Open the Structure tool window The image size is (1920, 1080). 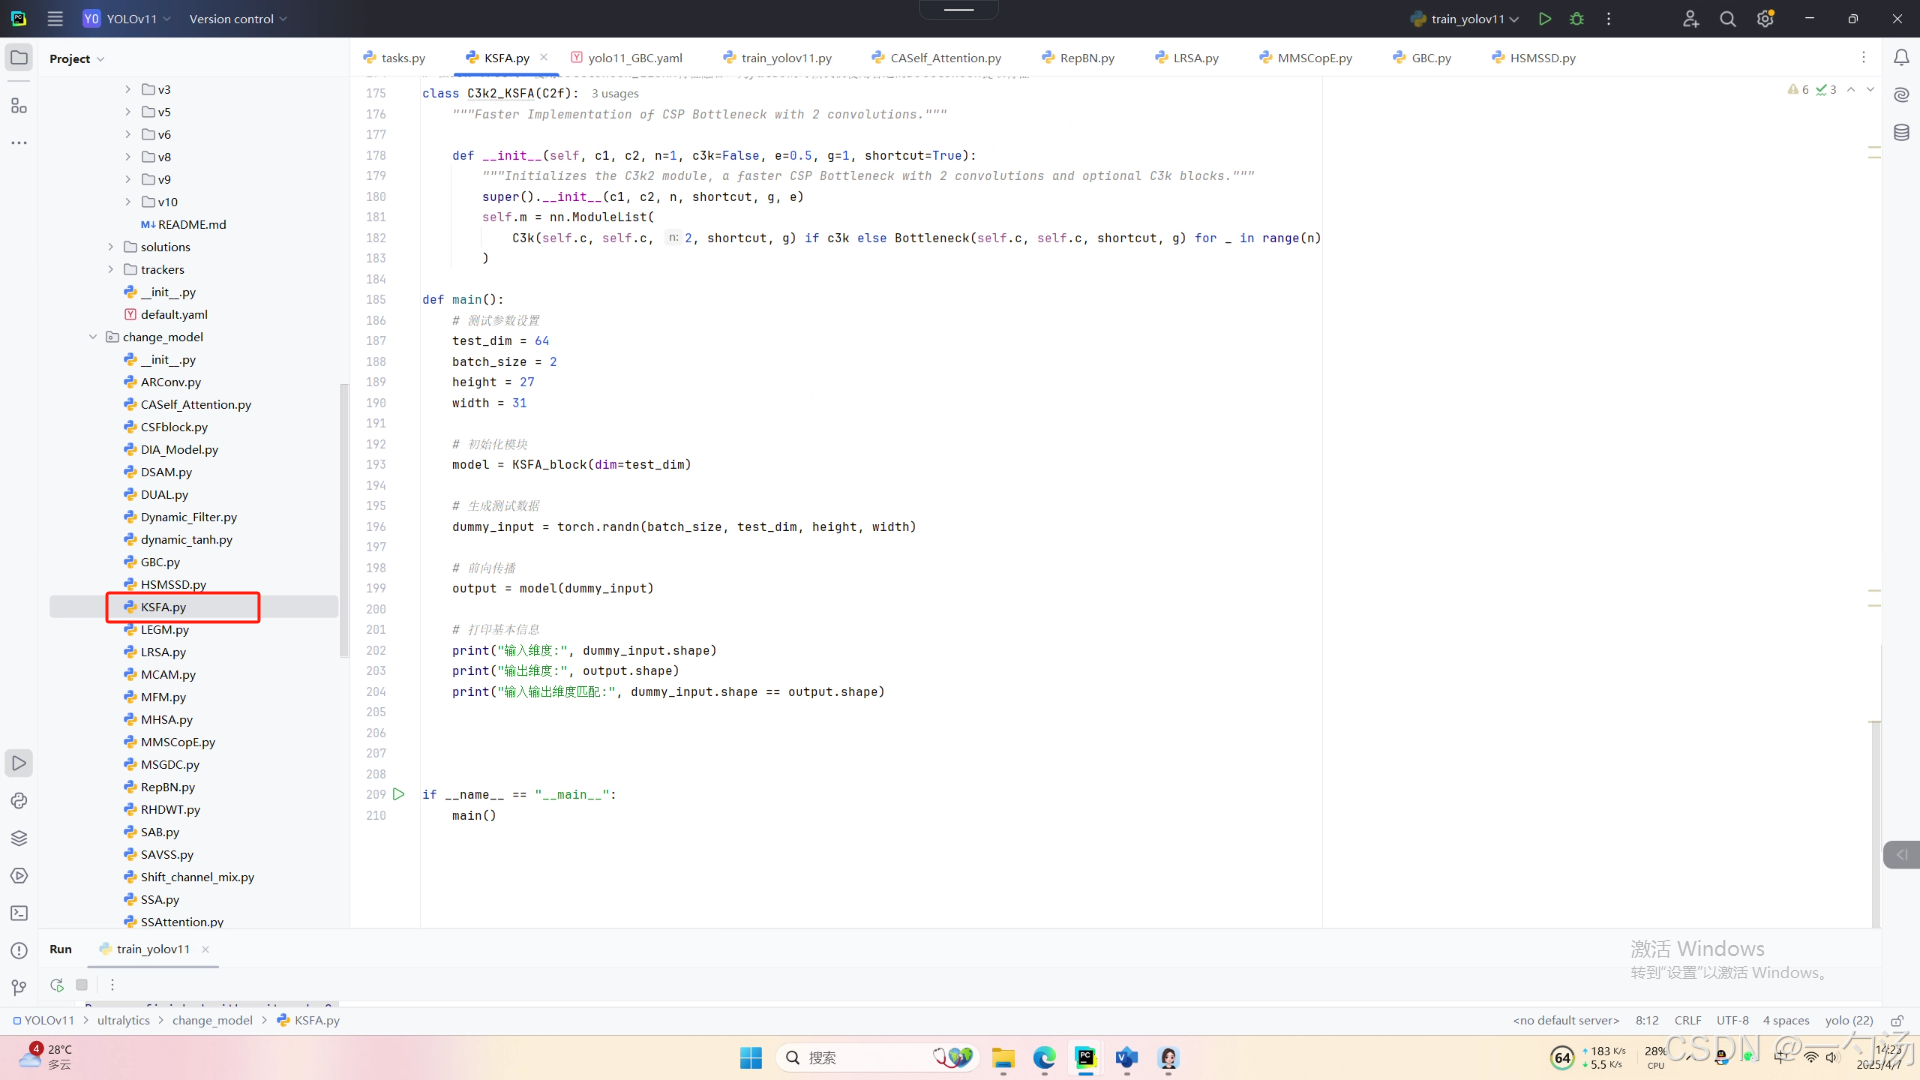pyautogui.click(x=19, y=105)
